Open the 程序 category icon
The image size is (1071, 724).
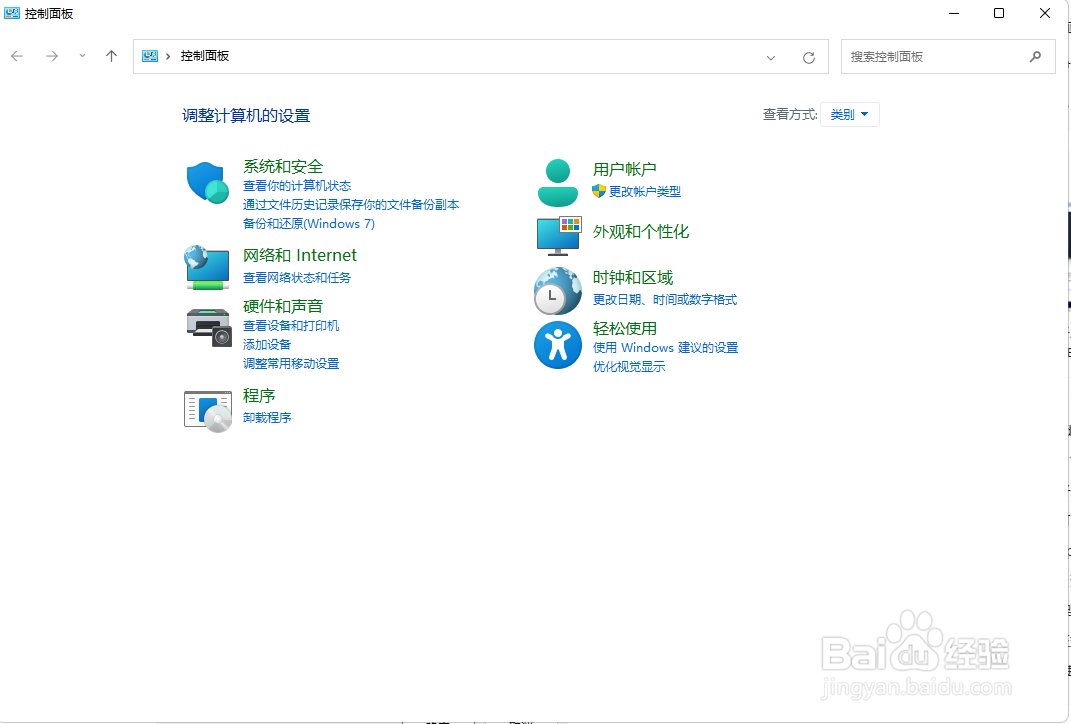(x=207, y=410)
